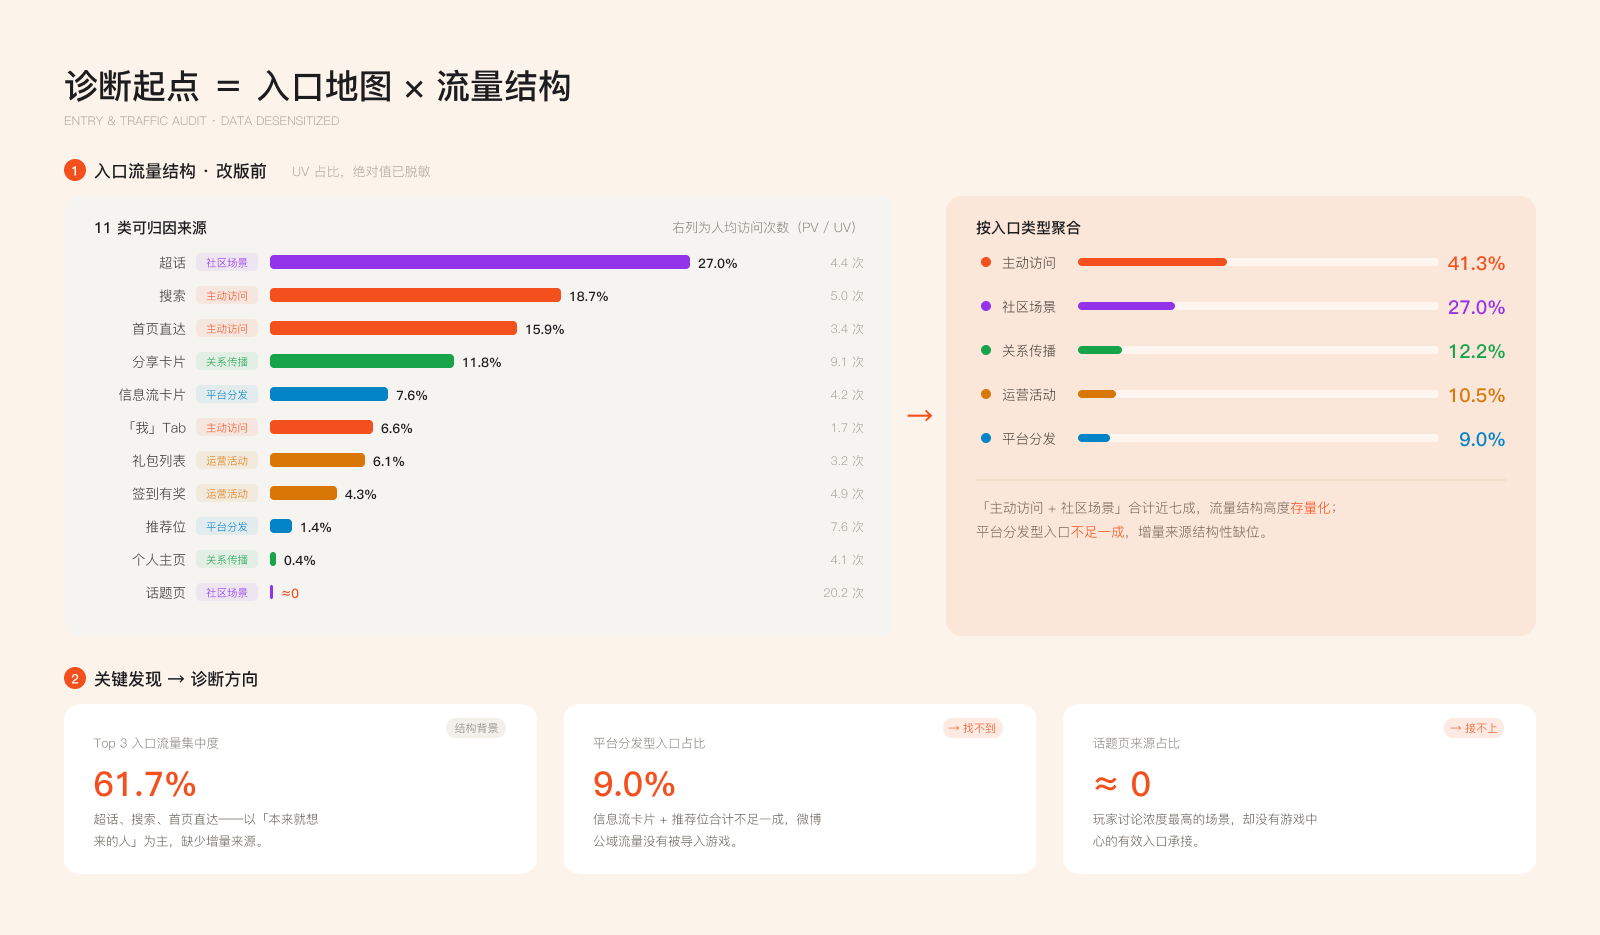Click the 关系传播 tag beside 个人主页
This screenshot has width=1600, height=935.
[x=227, y=559]
